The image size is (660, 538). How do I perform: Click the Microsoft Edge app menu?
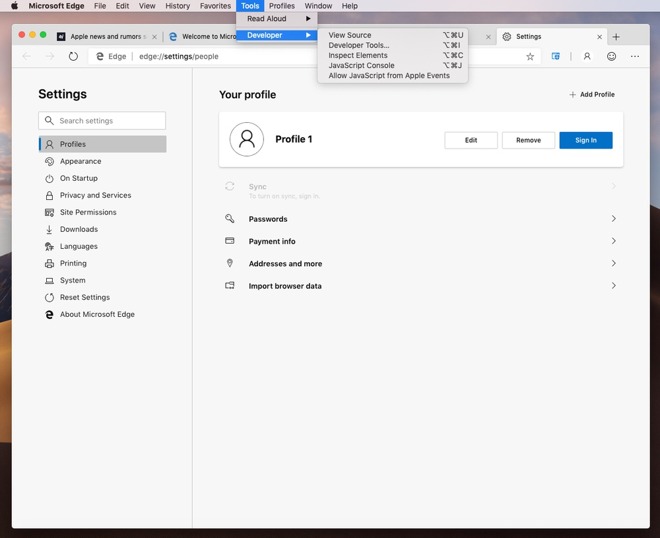point(56,6)
